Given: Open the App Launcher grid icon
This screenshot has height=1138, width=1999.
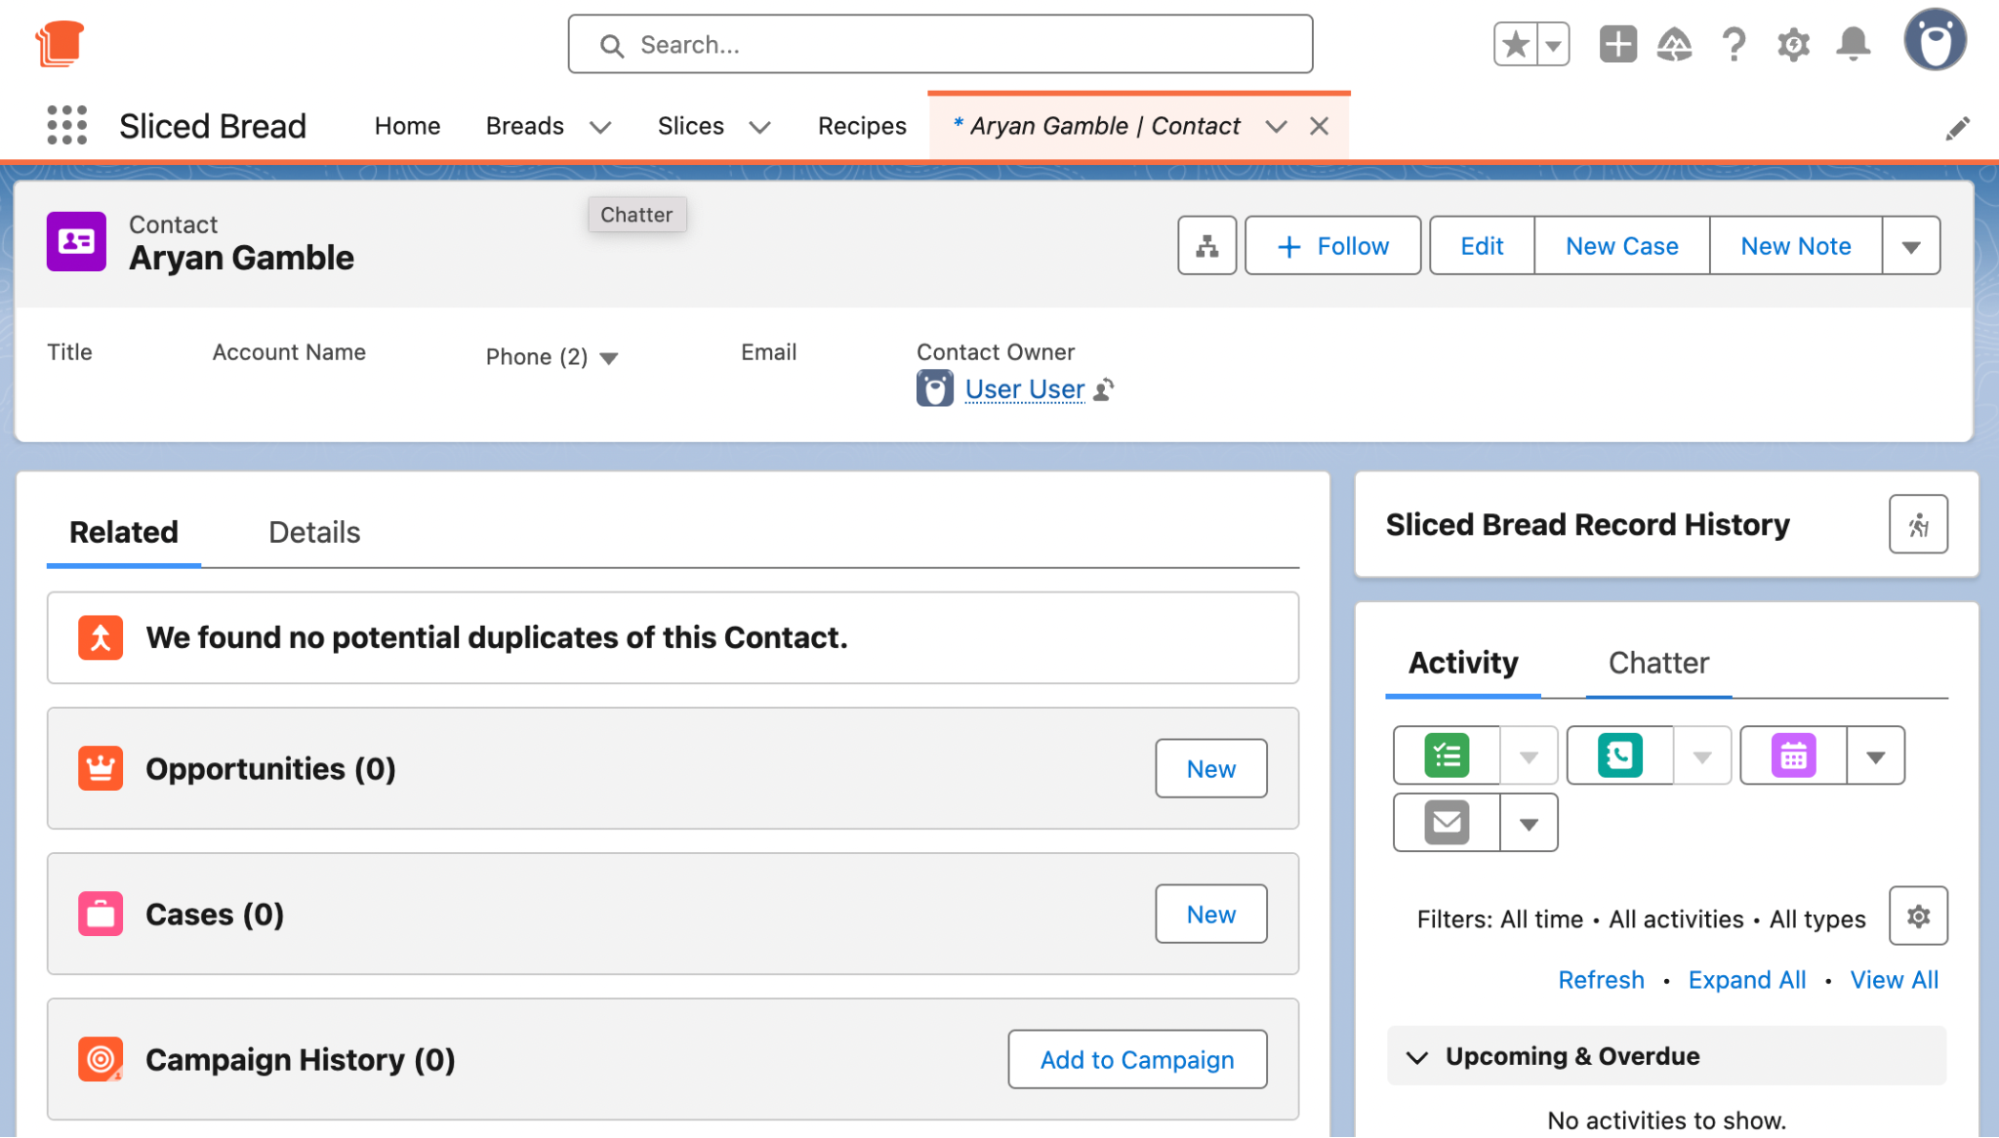Looking at the screenshot, I should (x=67, y=126).
